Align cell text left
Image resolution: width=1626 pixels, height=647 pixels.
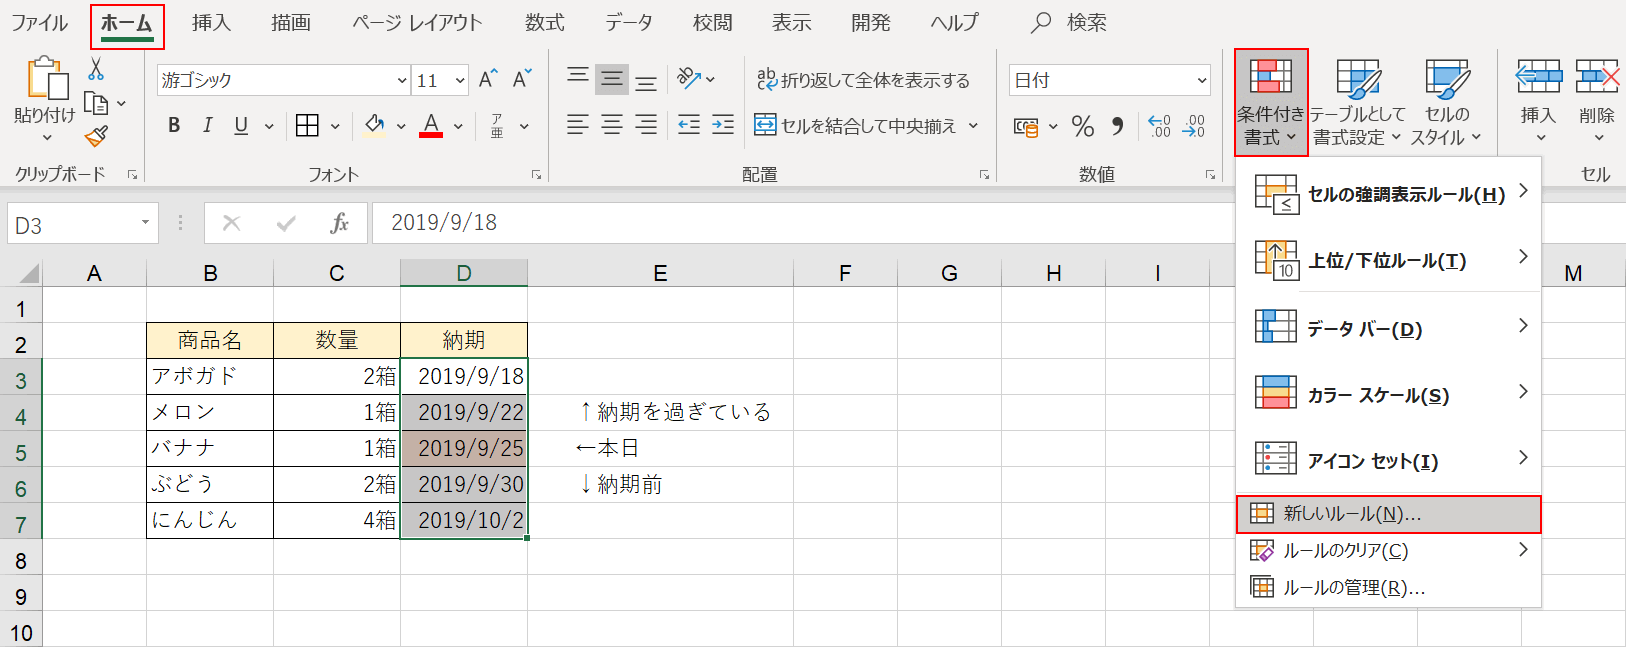578,124
